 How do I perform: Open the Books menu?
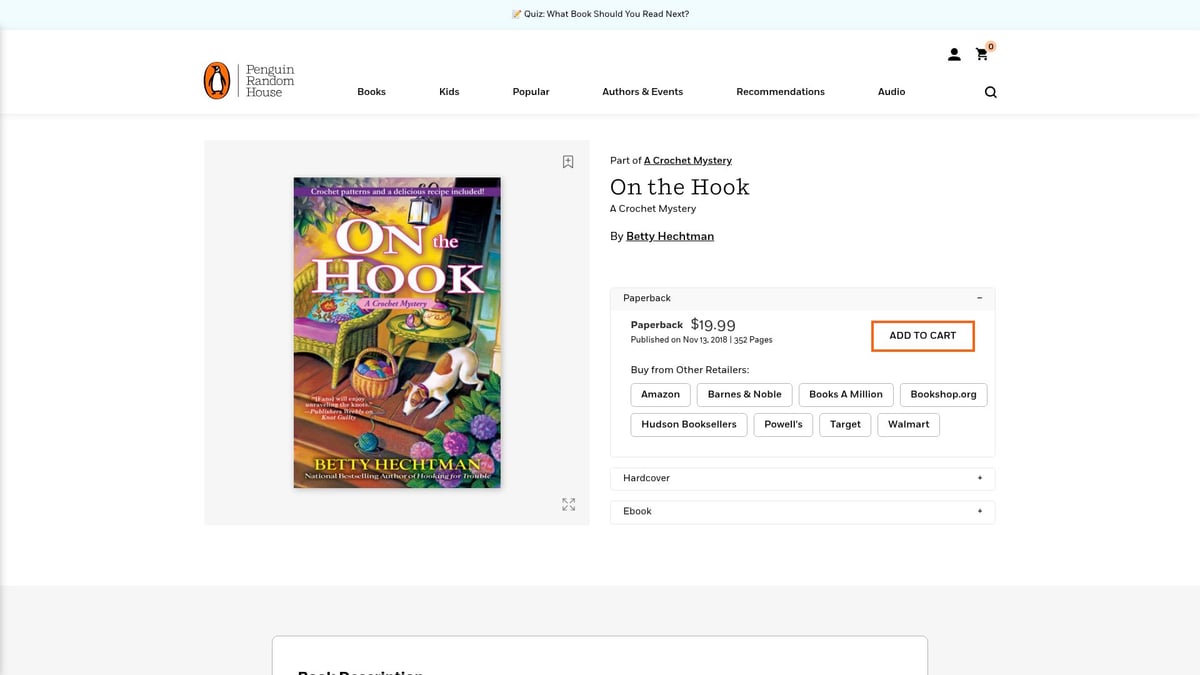(371, 92)
